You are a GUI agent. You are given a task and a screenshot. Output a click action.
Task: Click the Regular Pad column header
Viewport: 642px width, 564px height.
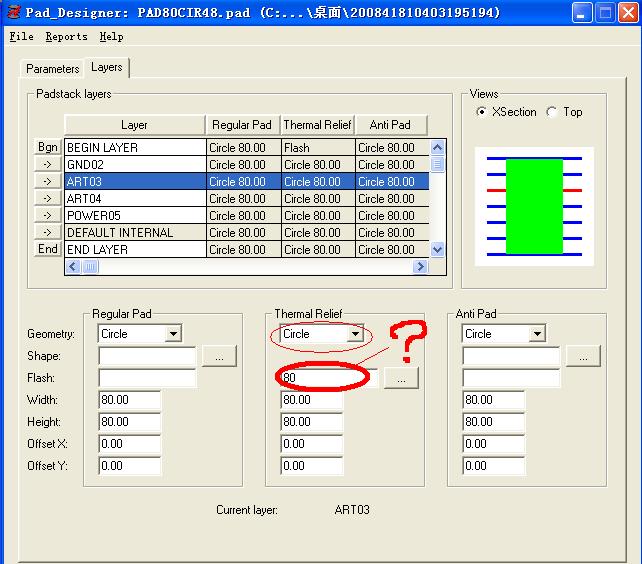(242, 125)
